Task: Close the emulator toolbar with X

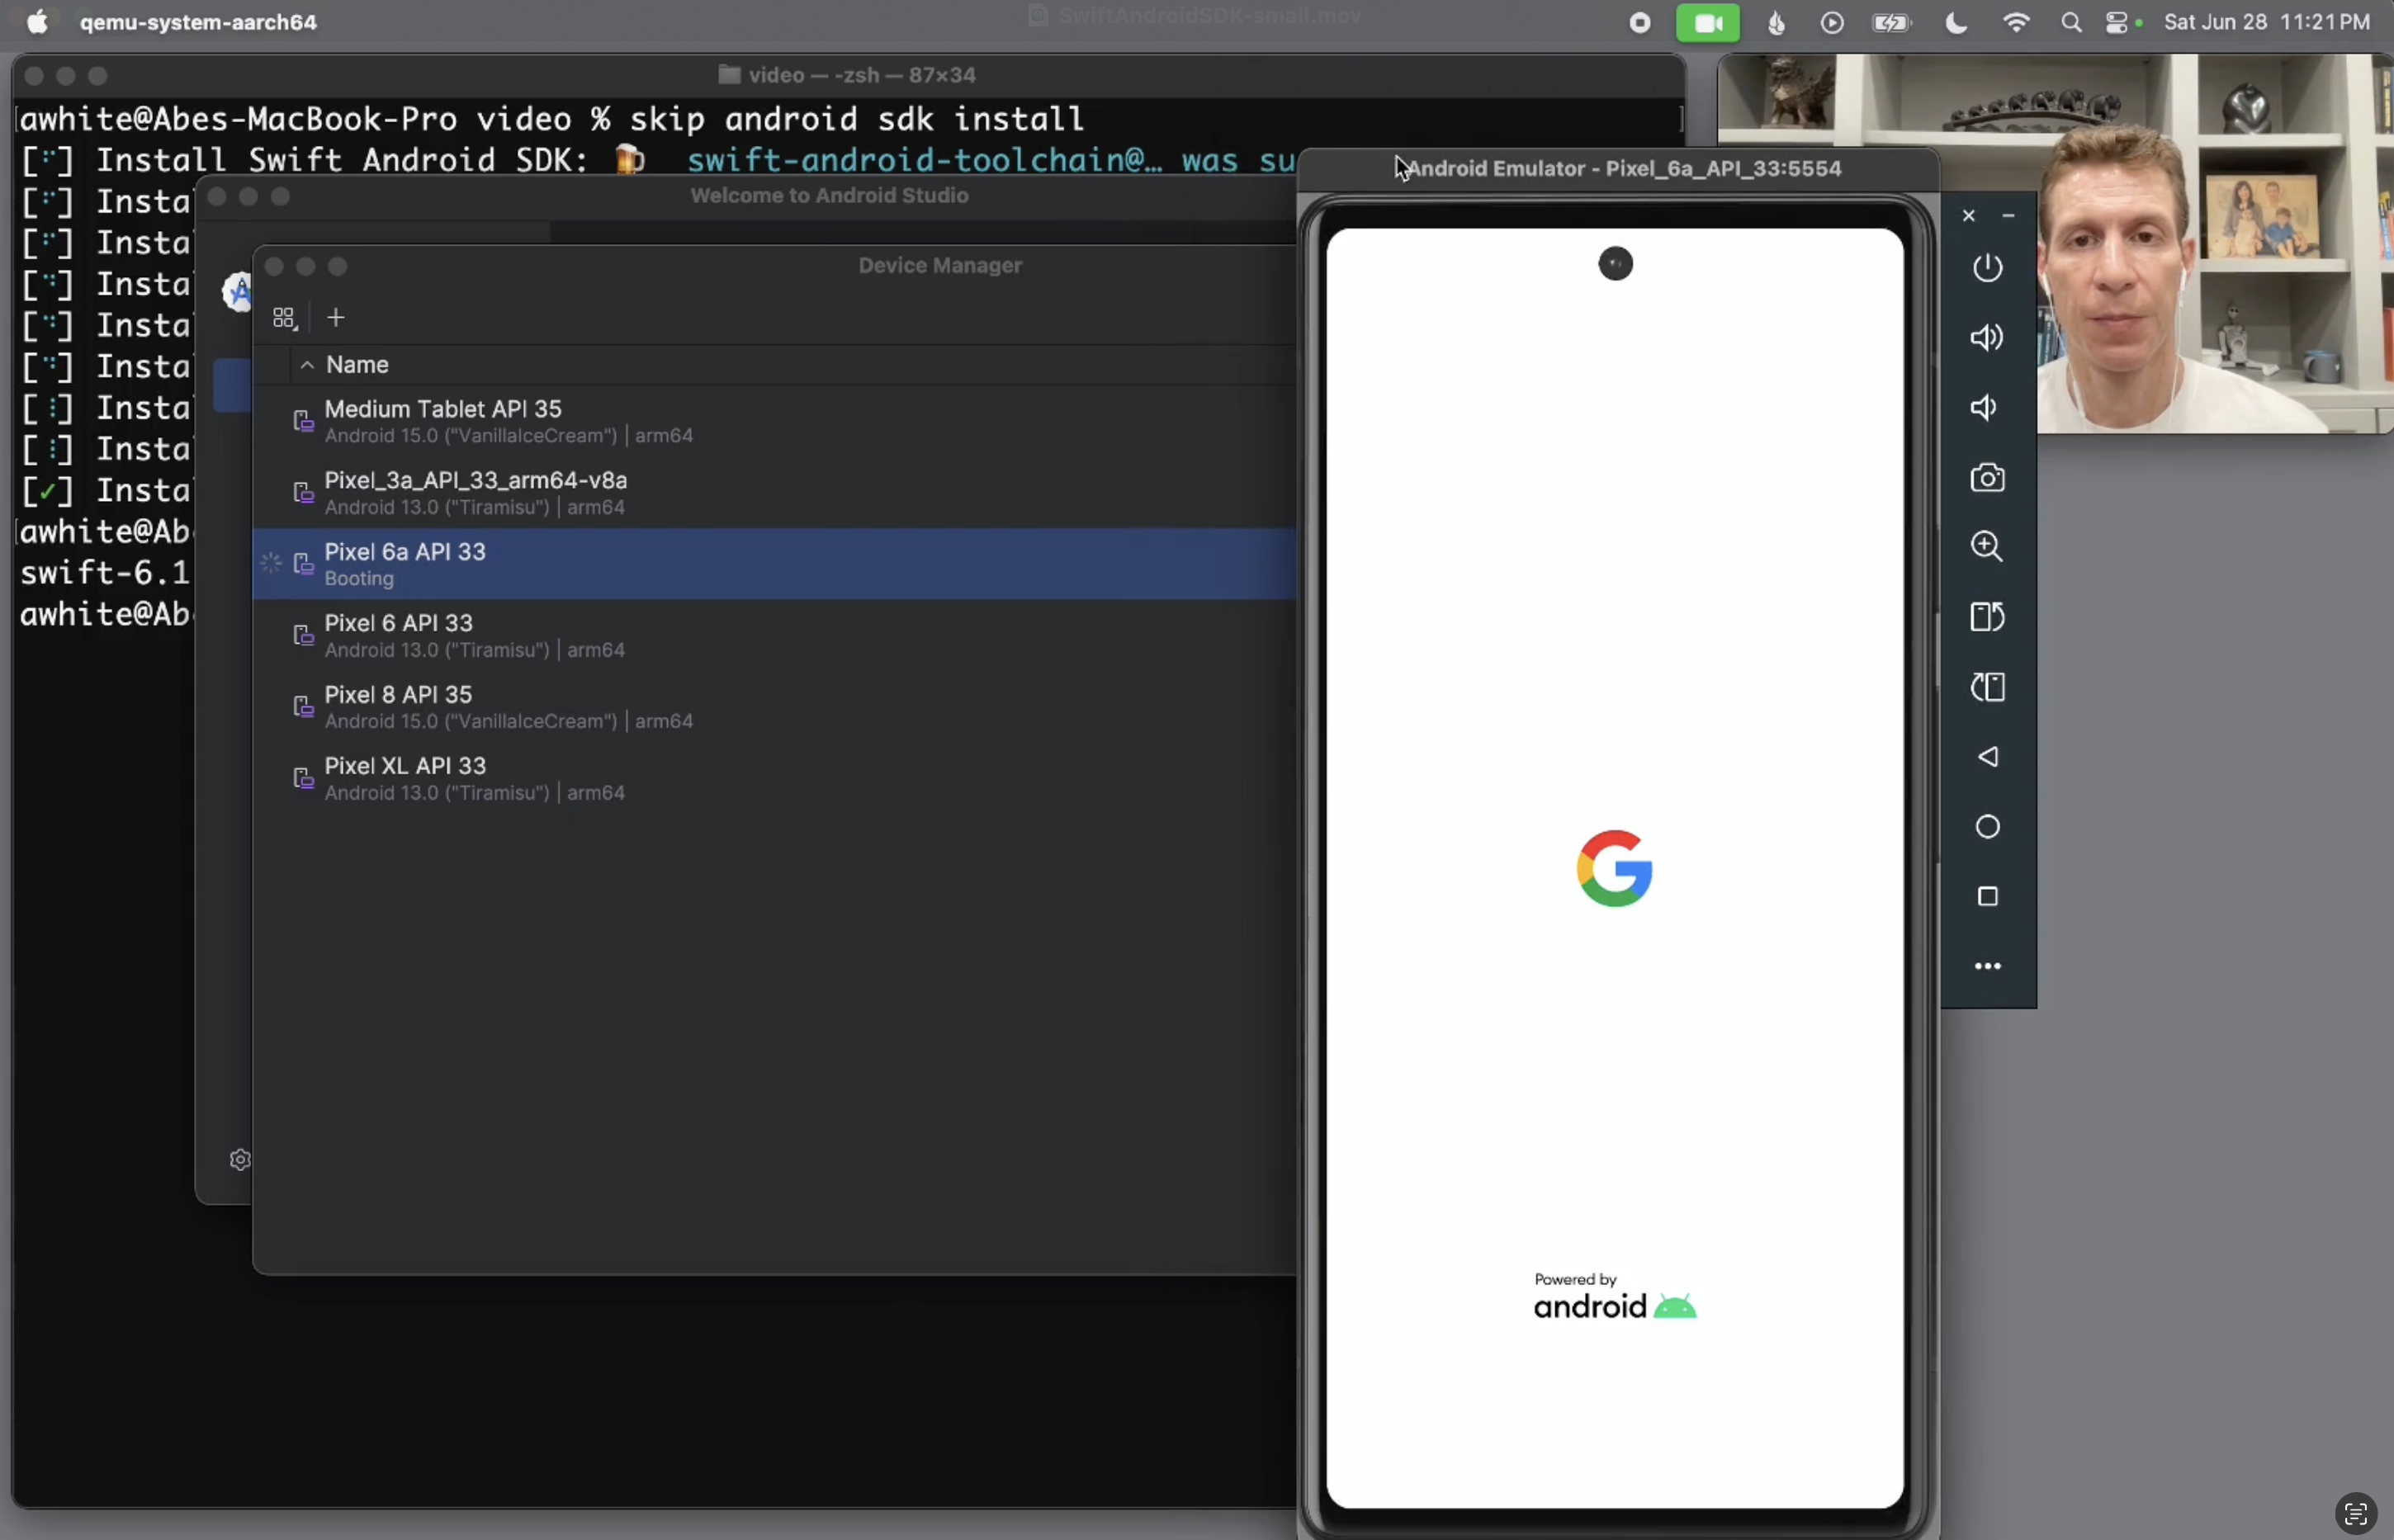Action: 1969,216
